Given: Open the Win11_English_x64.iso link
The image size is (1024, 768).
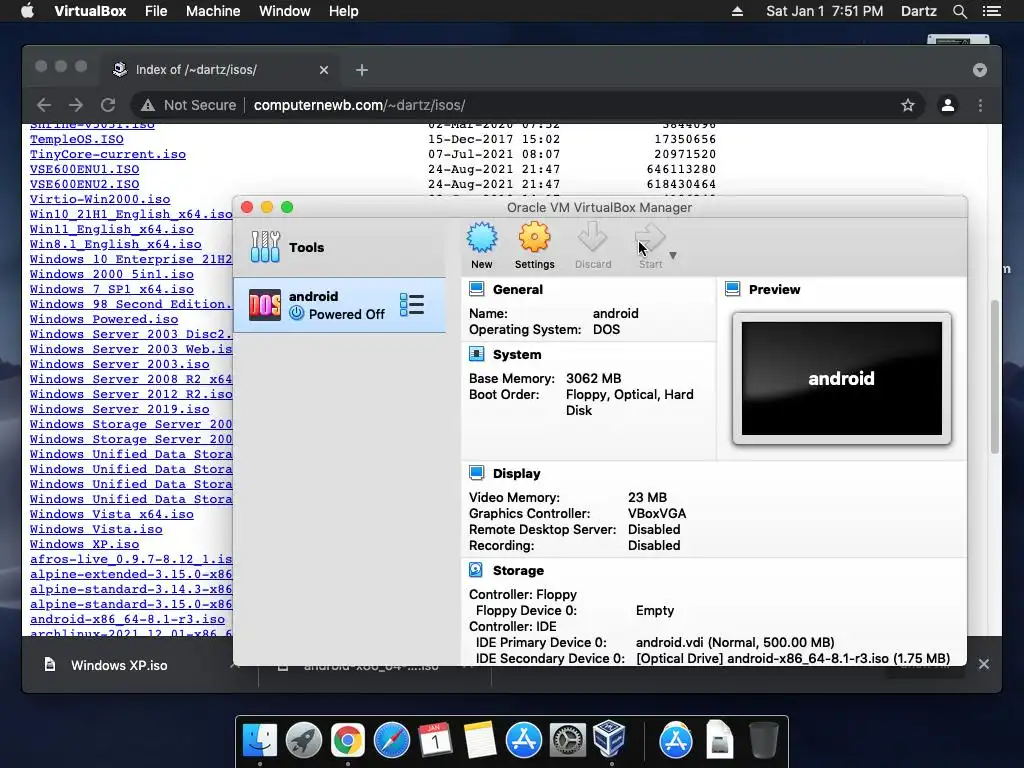Looking at the screenshot, I should tap(112, 229).
